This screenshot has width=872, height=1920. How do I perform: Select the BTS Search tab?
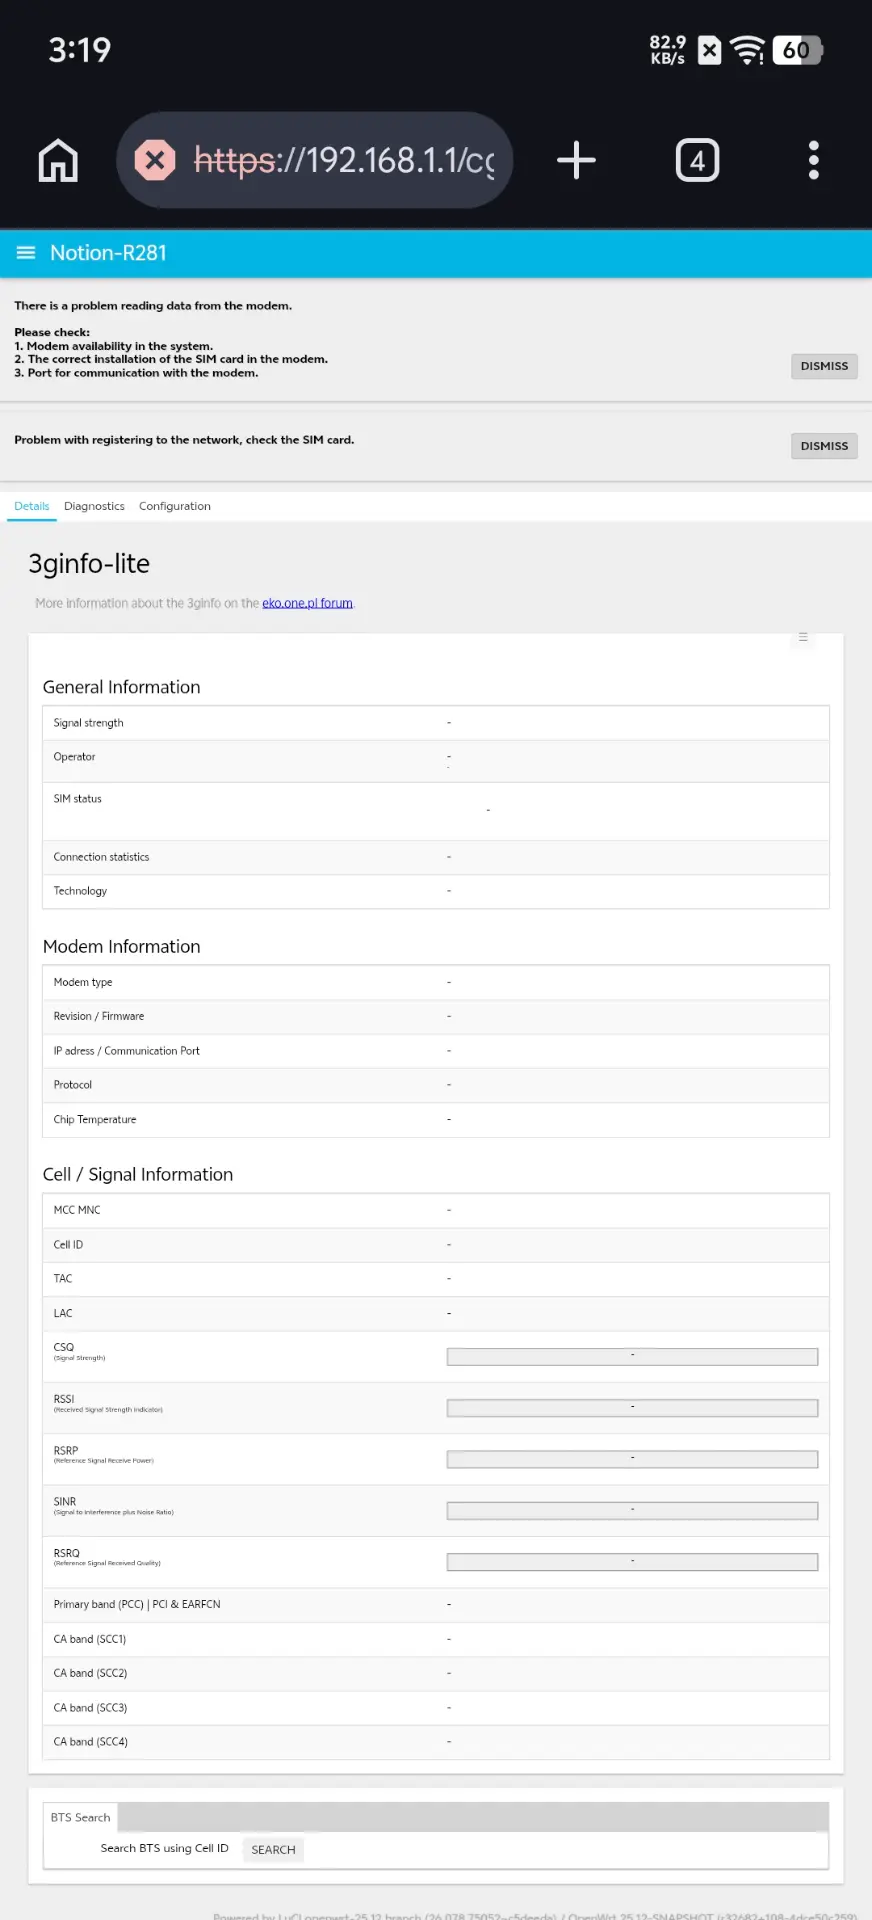click(81, 1817)
